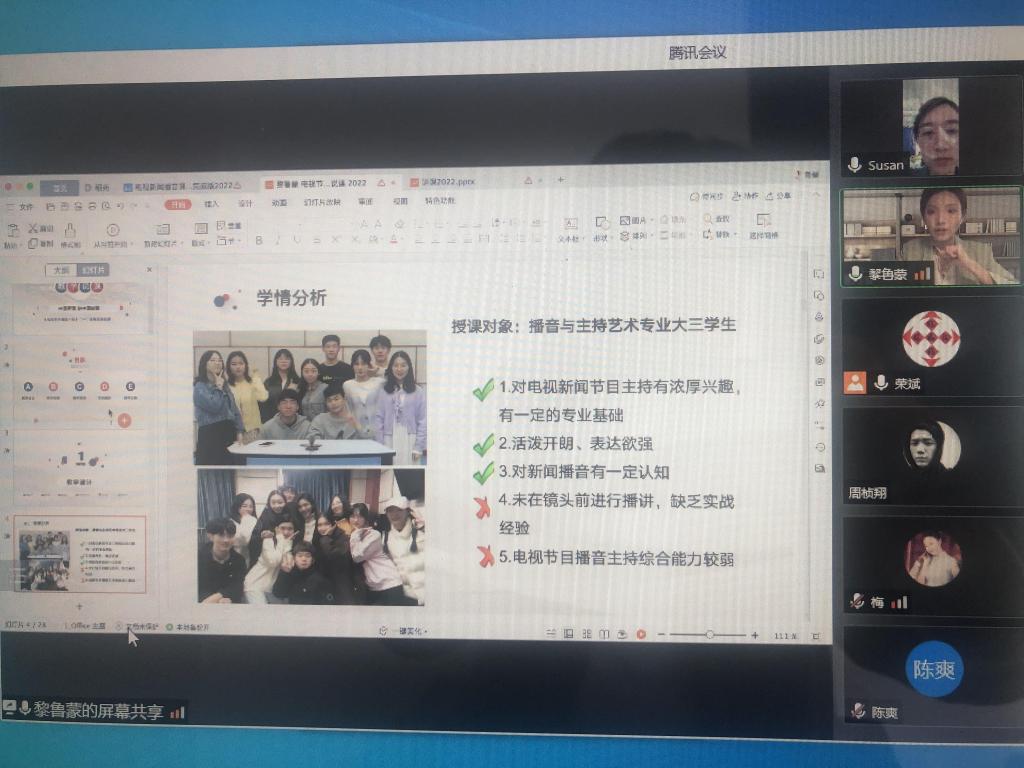Toggle the microphone icon beside 荣斌
1024x768 pixels.
click(881, 382)
